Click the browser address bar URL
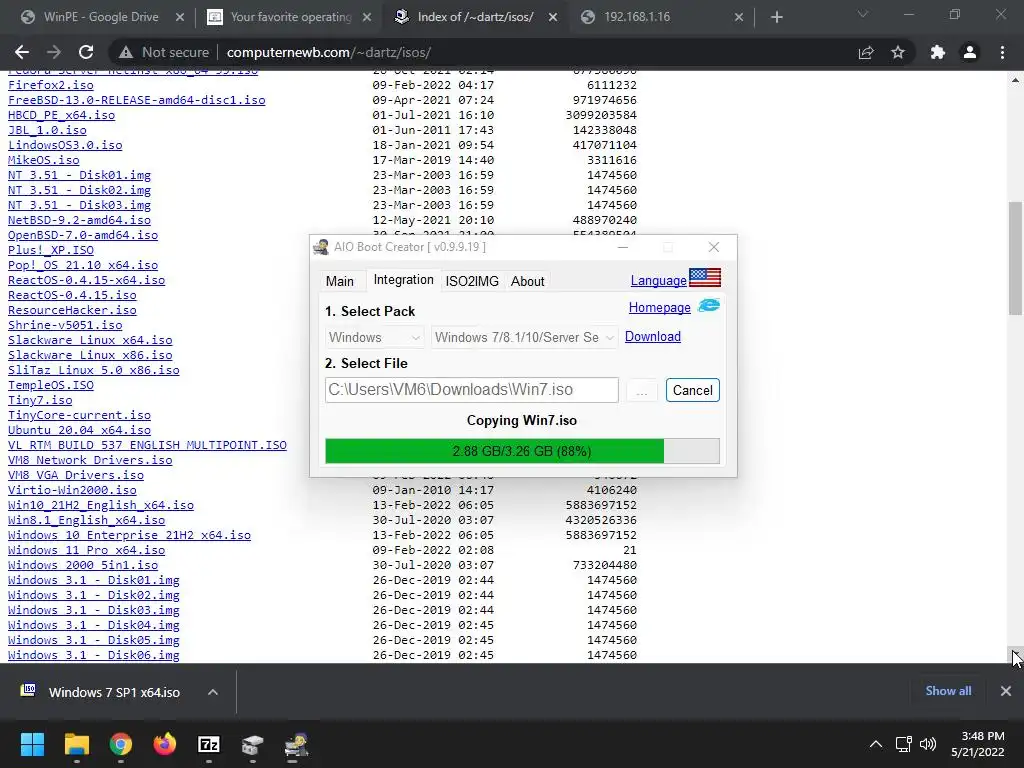The height and width of the screenshot is (768, 1024). (328, 52)
